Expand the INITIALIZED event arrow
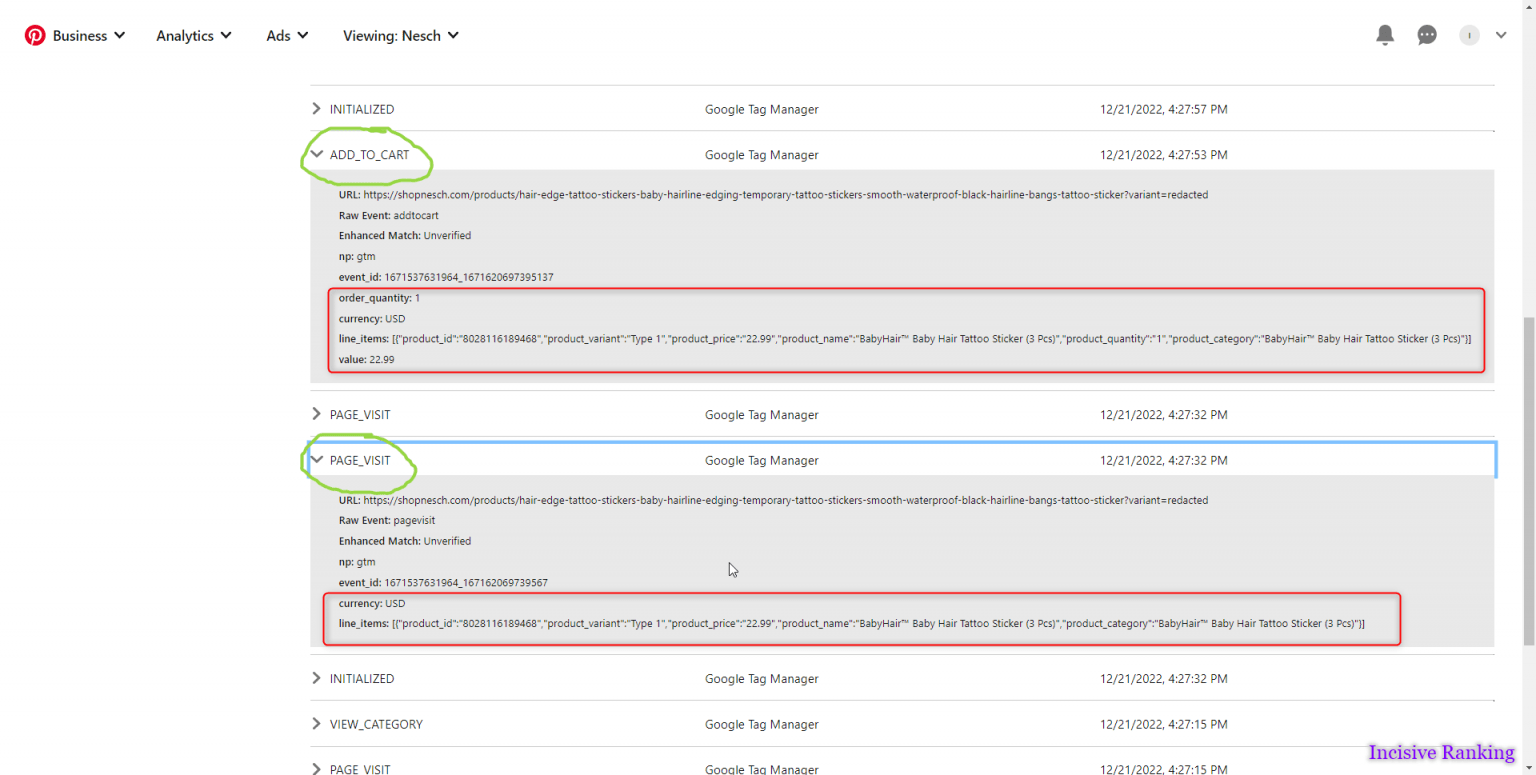Screen dimensions: 1536x775 (316, 109)
